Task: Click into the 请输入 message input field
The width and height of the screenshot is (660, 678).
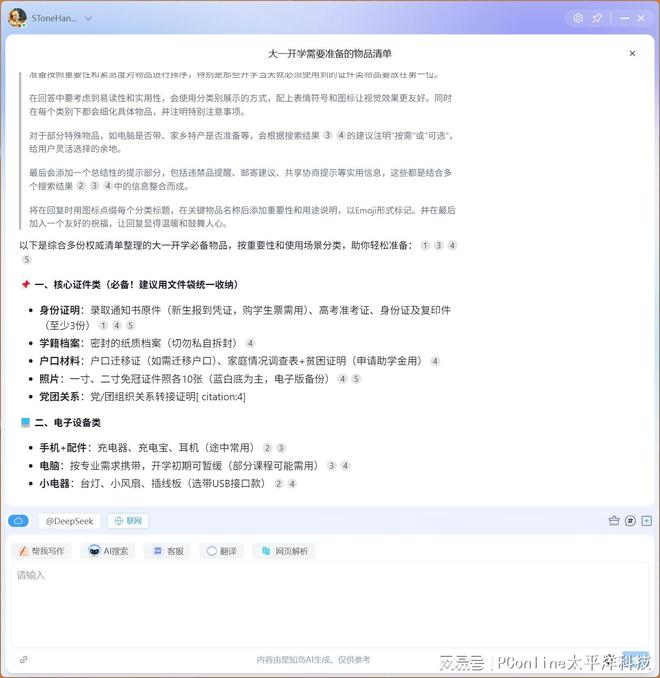Action: pos(330,605)
